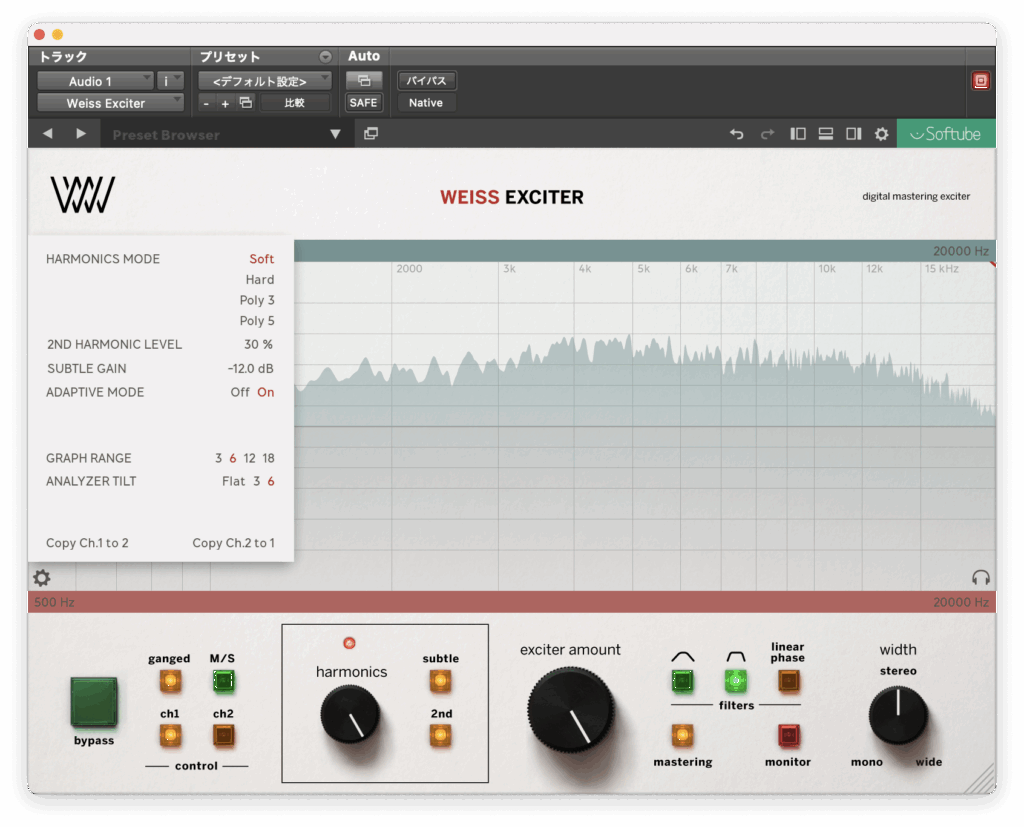The height and width of the screenshot is (827, 1024).
Task: Select Poly 3 harmonics mode
Action: click(257, 300)
